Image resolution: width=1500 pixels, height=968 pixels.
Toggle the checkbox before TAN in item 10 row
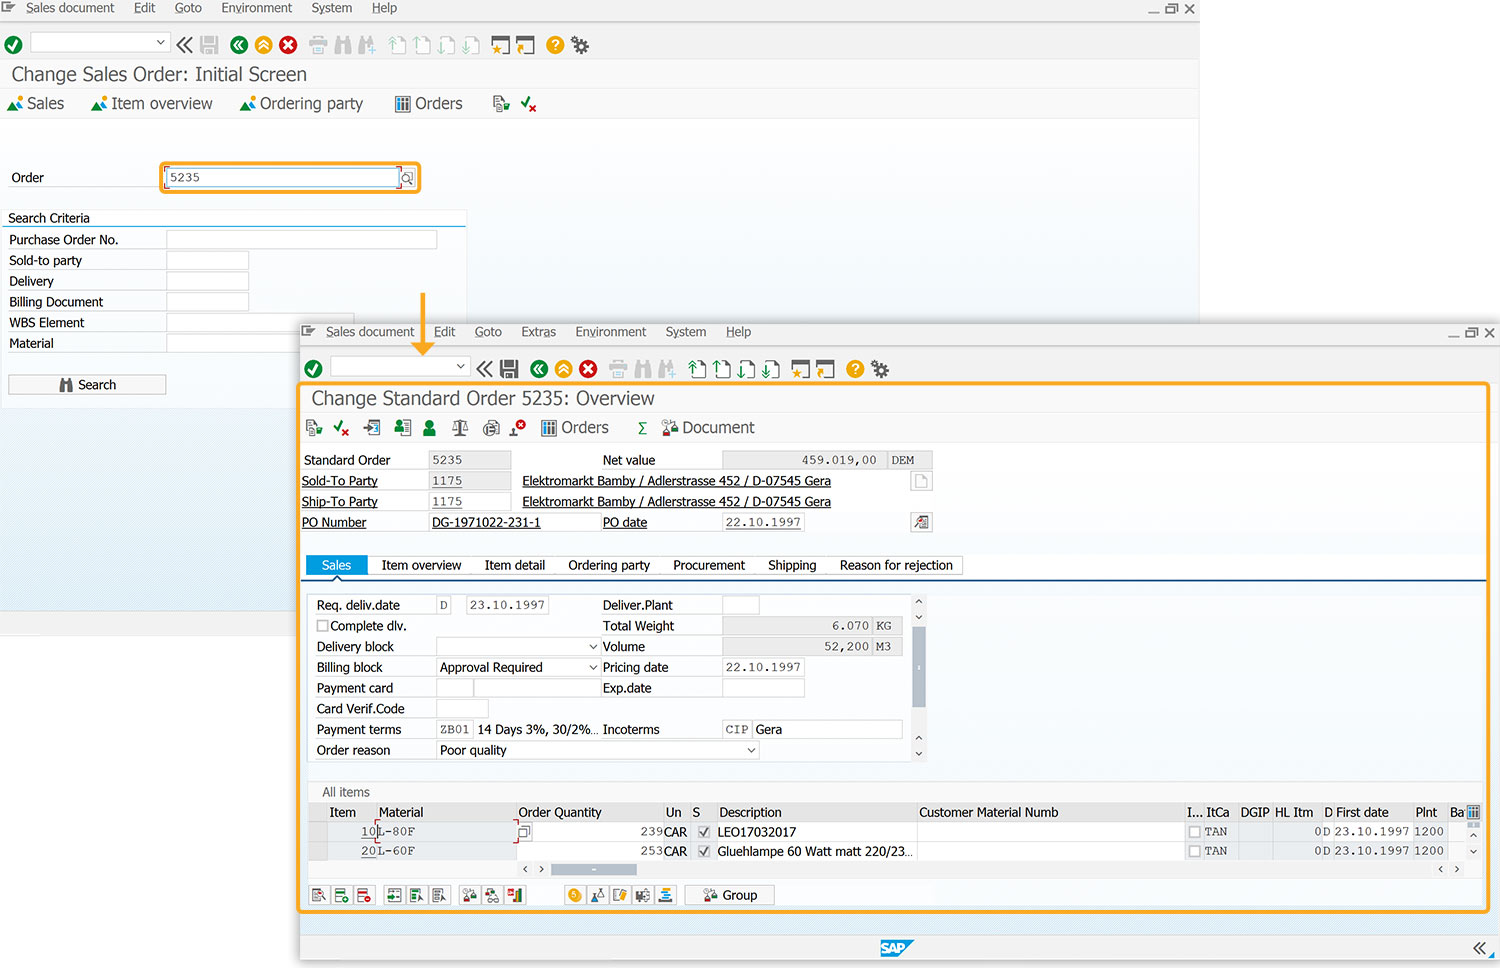pos(1194,832)
